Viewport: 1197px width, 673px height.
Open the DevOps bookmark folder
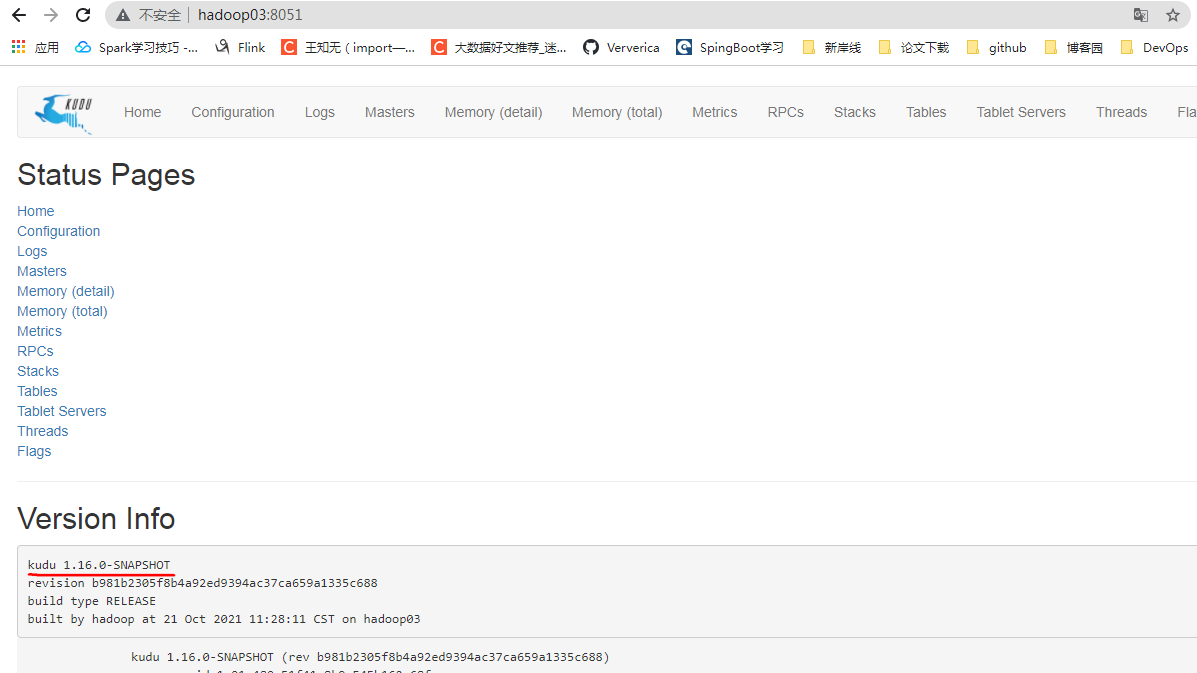(1154, 47)
